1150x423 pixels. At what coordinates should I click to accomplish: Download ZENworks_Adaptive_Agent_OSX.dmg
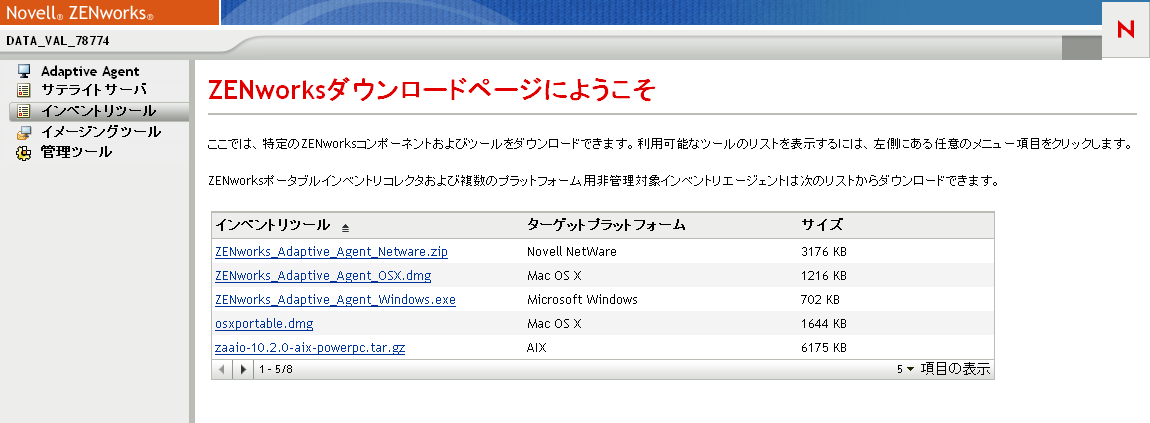pyautogui.click(x=323, y=276)
